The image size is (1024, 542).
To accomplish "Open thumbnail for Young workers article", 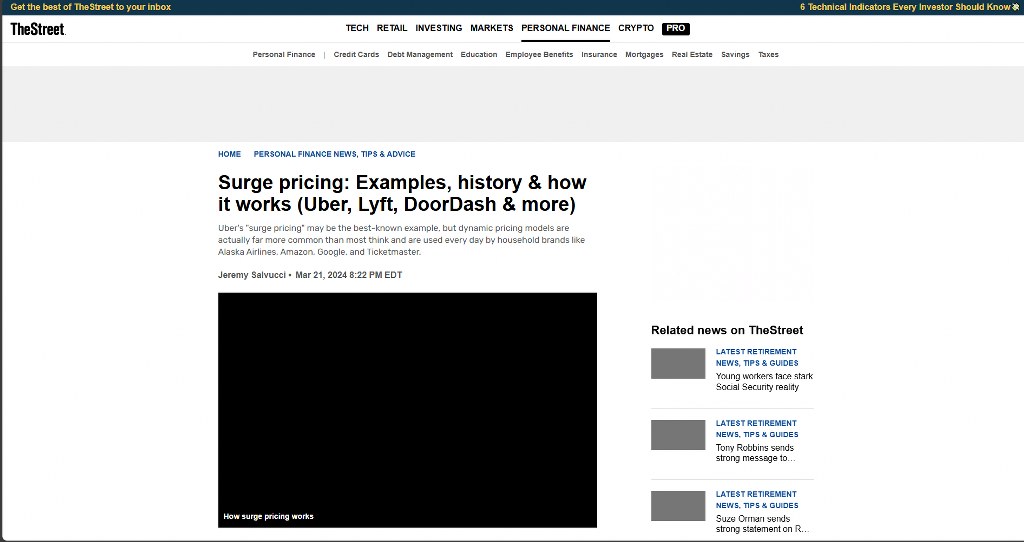I will pos(678,363).
